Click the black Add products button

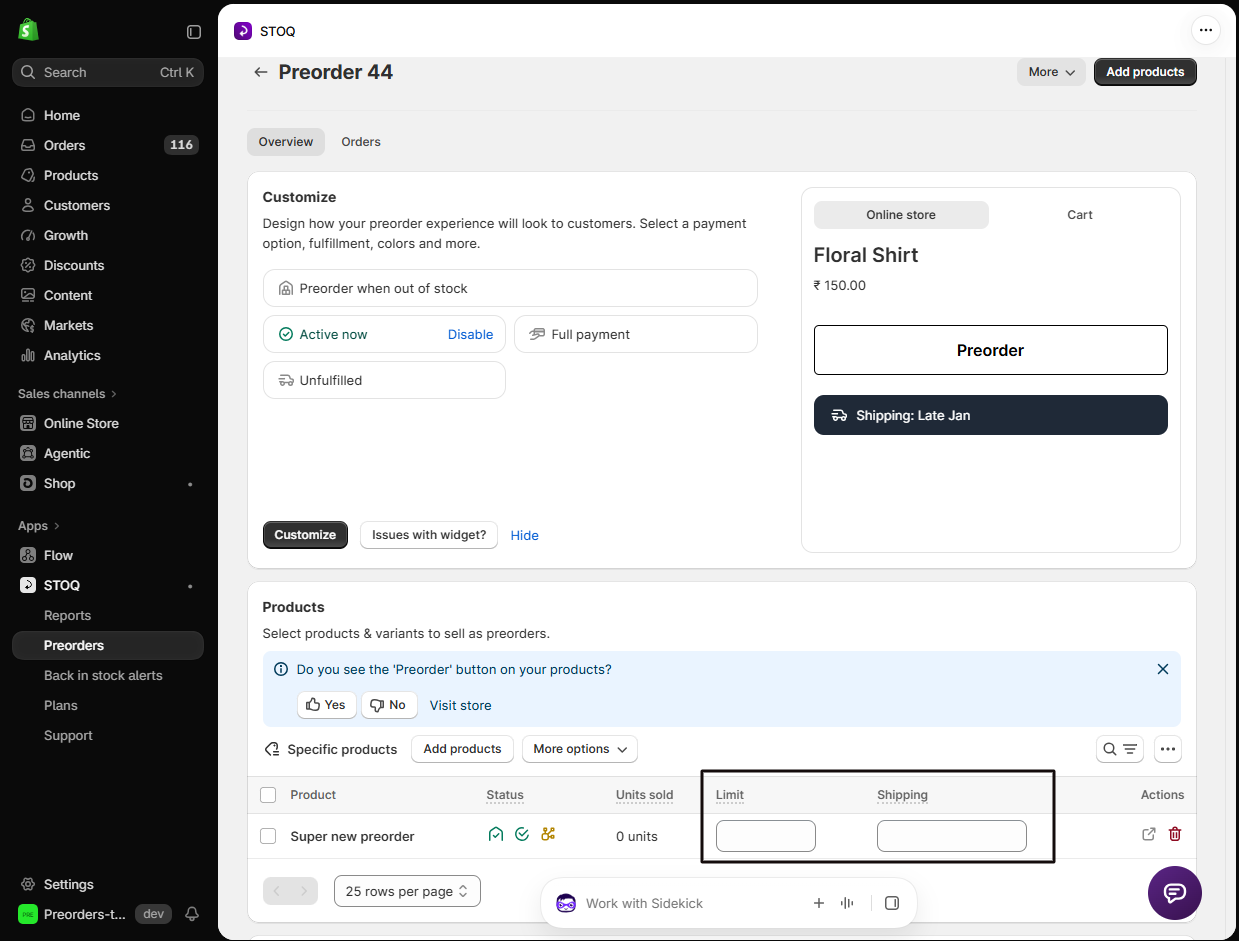(1145, 72)
